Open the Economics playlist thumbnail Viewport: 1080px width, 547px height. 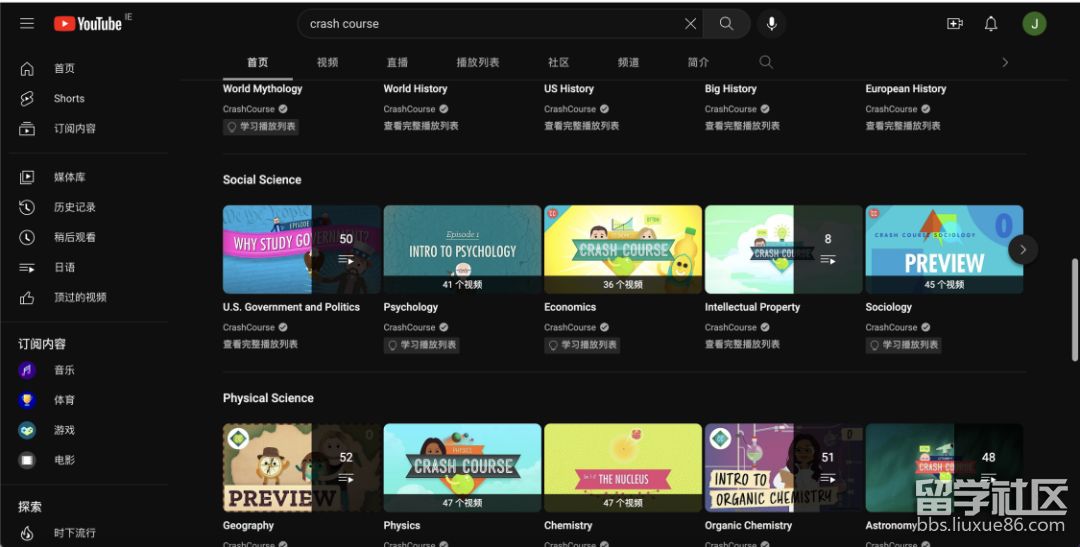click(x=623, y=249)
